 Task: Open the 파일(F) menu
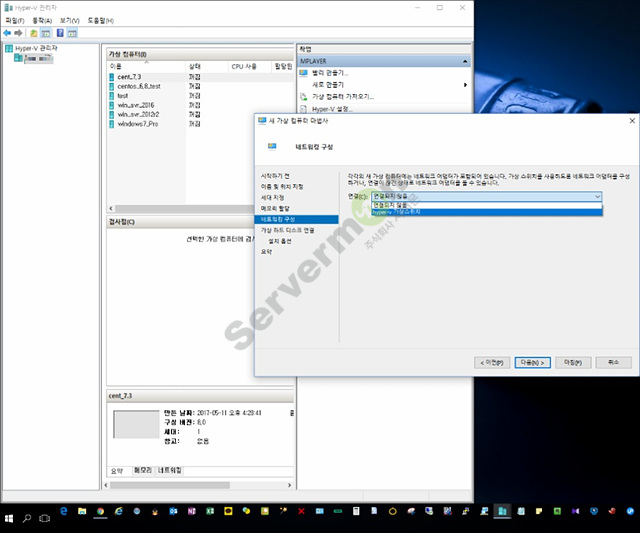coord(15,20)
